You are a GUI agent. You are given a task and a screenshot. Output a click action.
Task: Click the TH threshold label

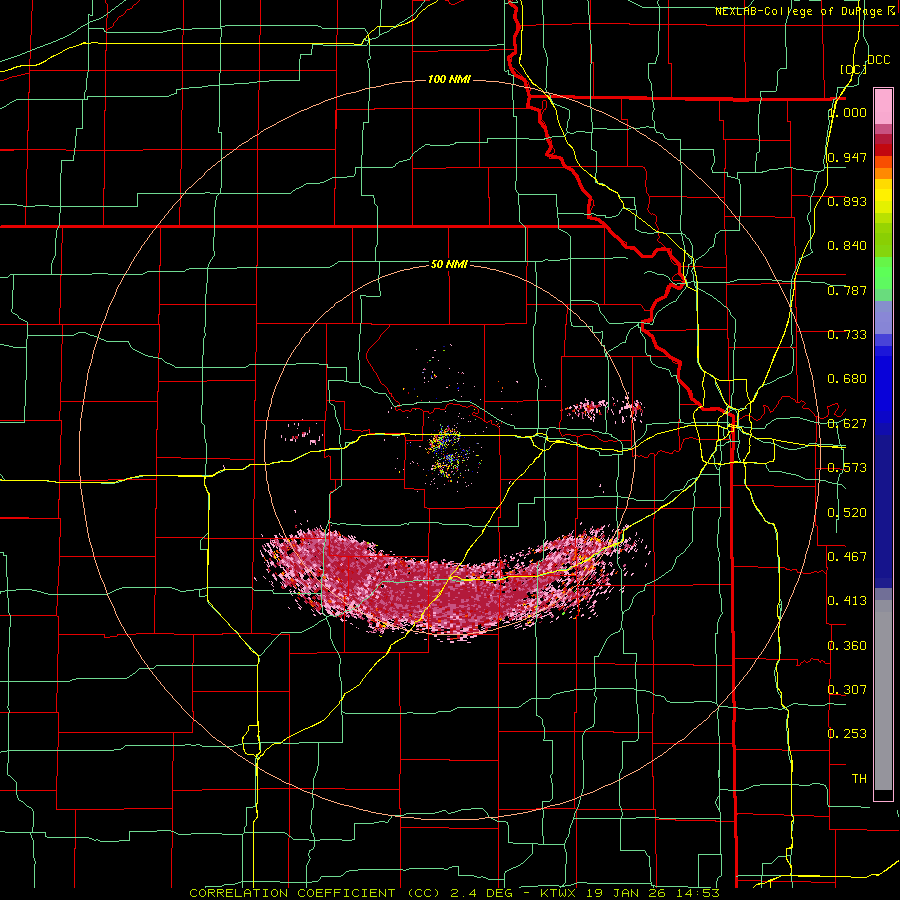tap(859, 779)
